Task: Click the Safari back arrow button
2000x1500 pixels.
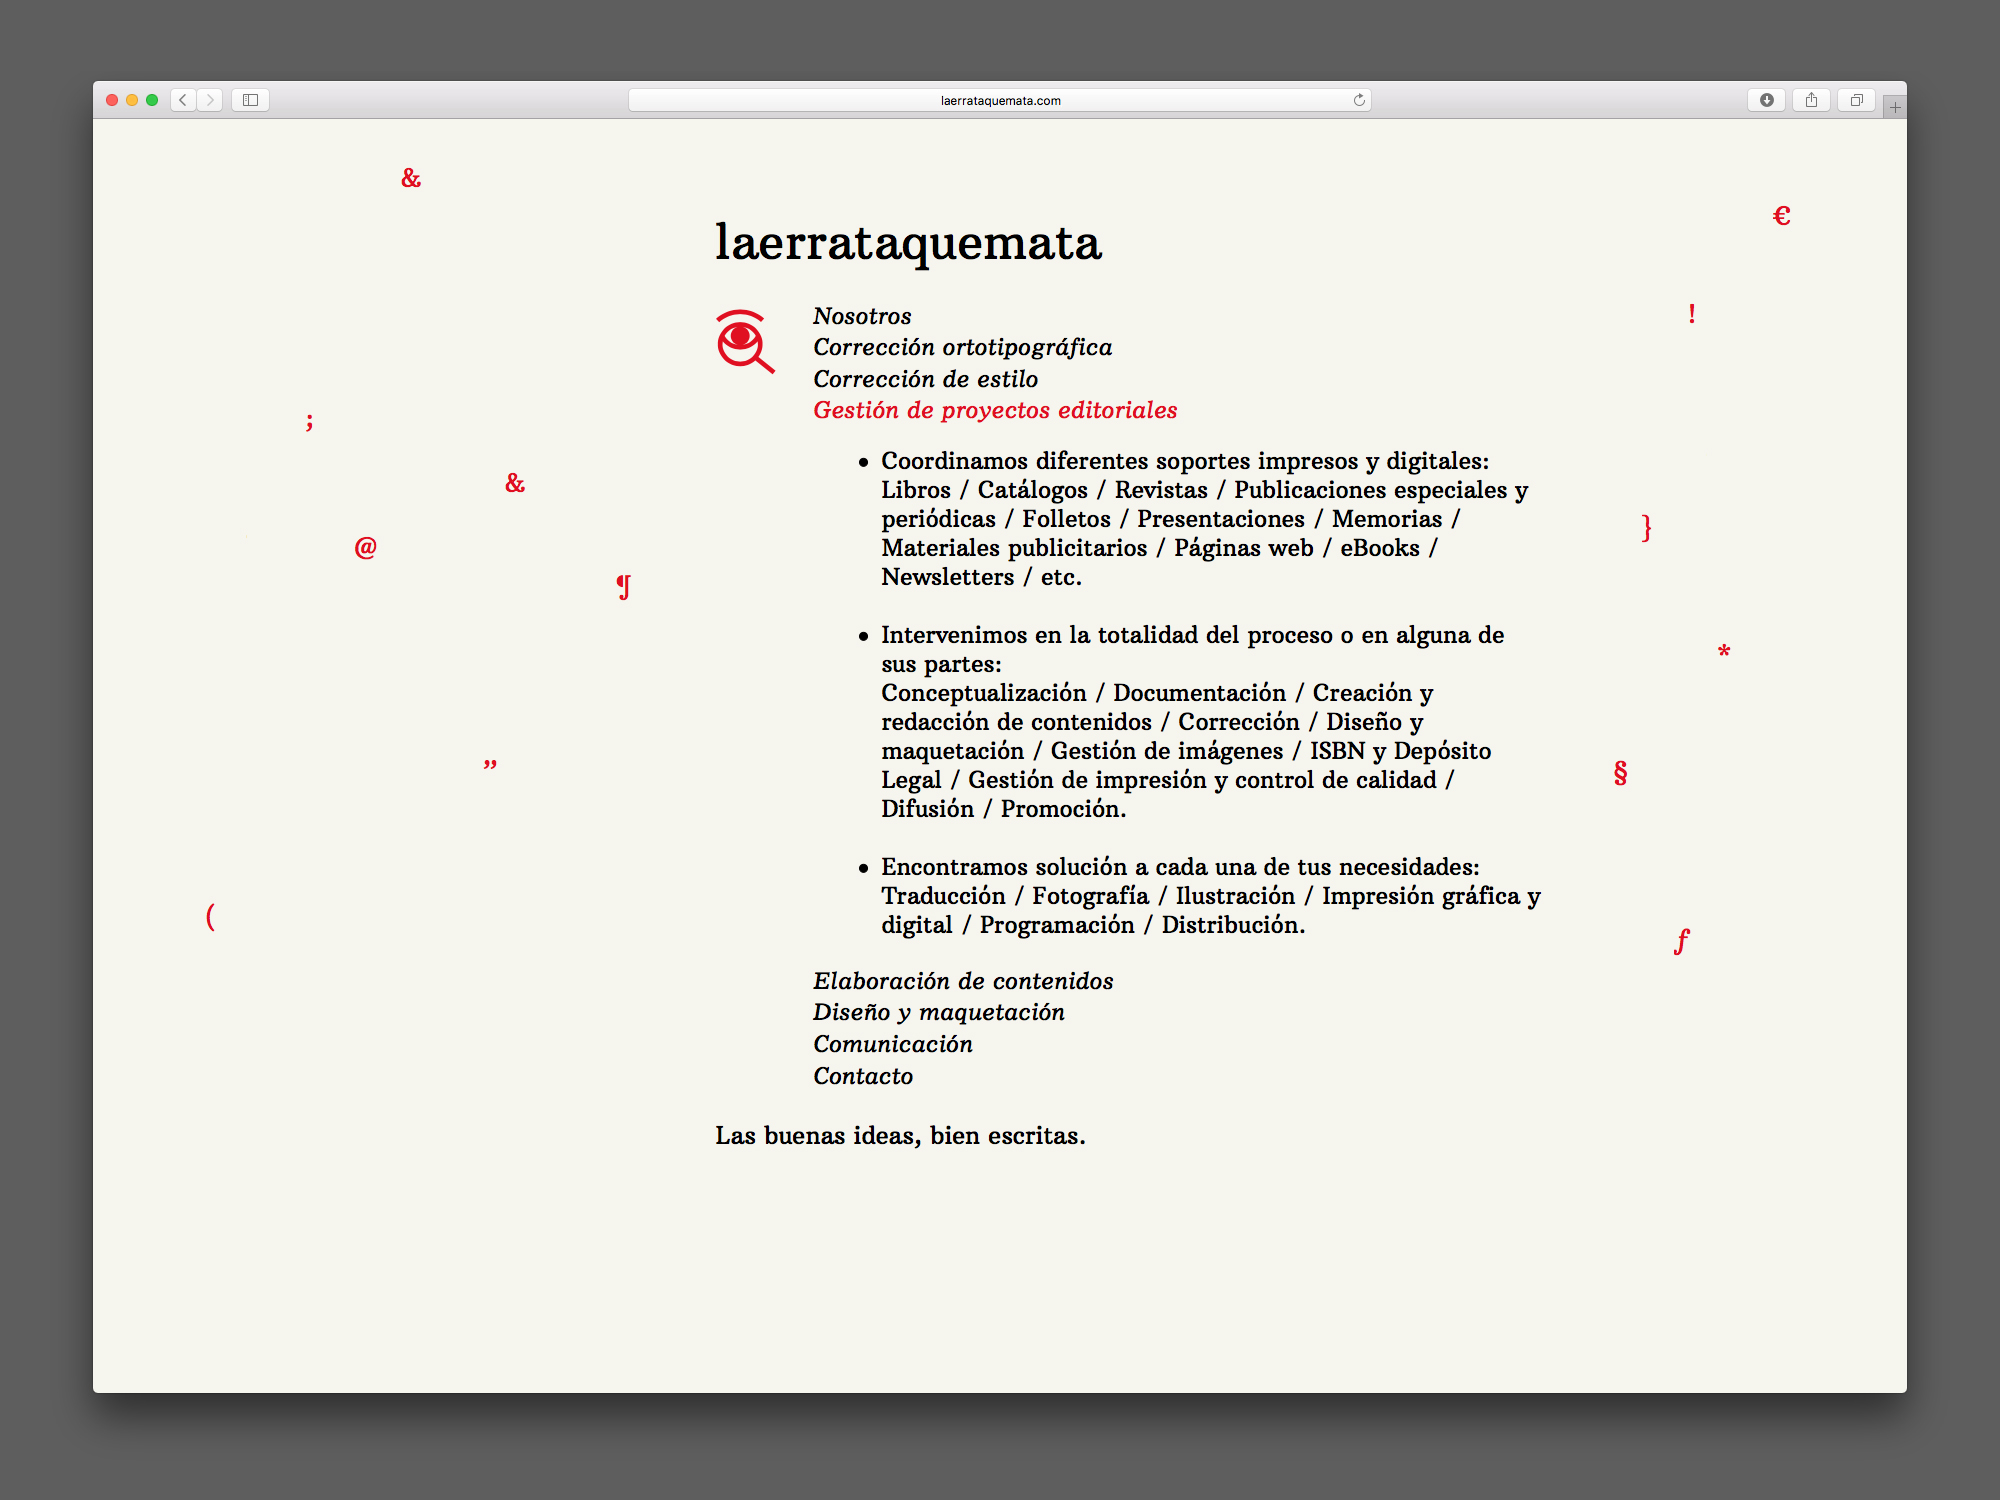Action: tap(183, 100)
